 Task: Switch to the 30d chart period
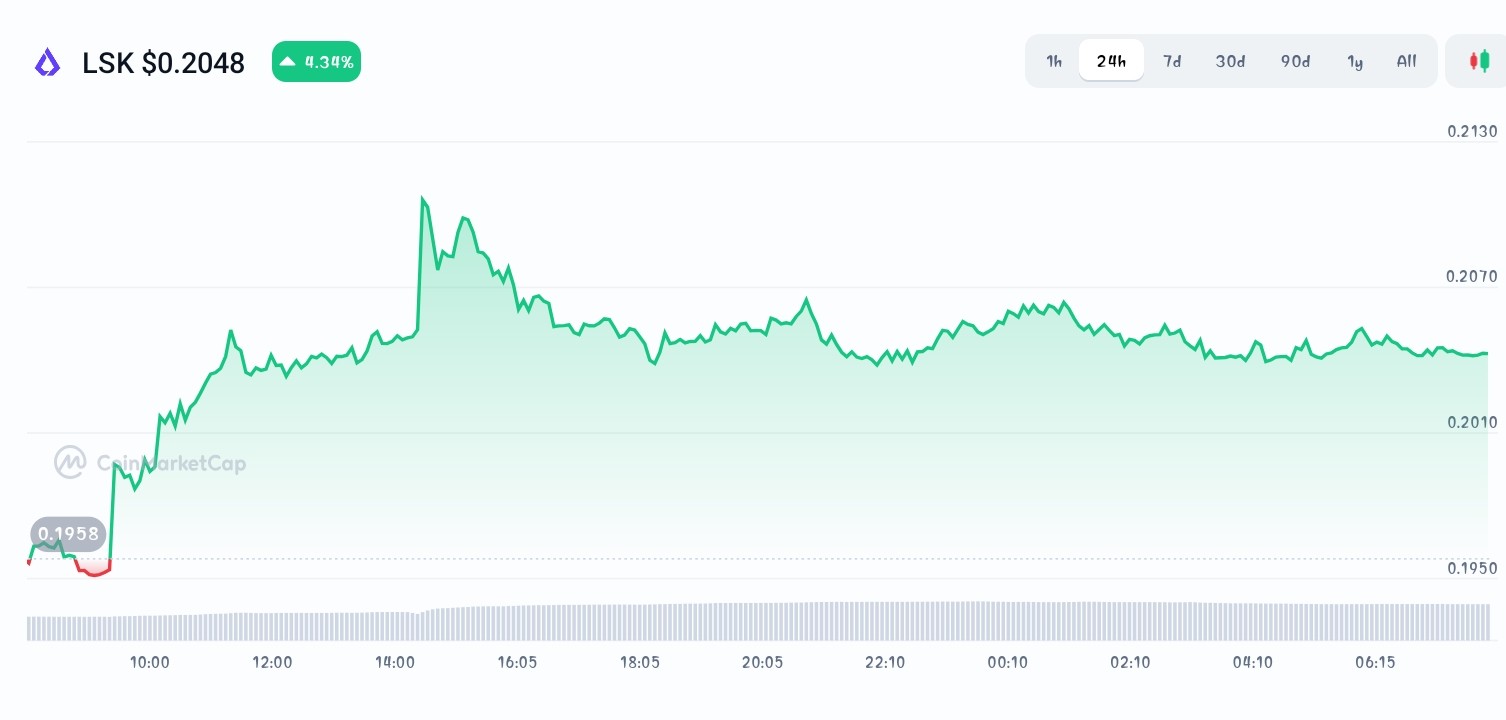1230,61
